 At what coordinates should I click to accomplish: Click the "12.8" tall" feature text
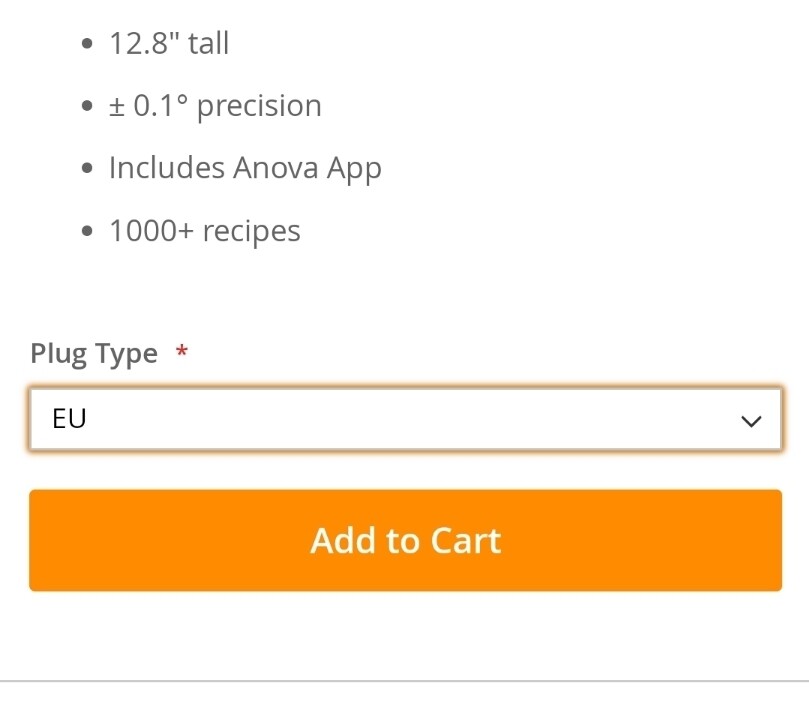(x=169, y=43)
